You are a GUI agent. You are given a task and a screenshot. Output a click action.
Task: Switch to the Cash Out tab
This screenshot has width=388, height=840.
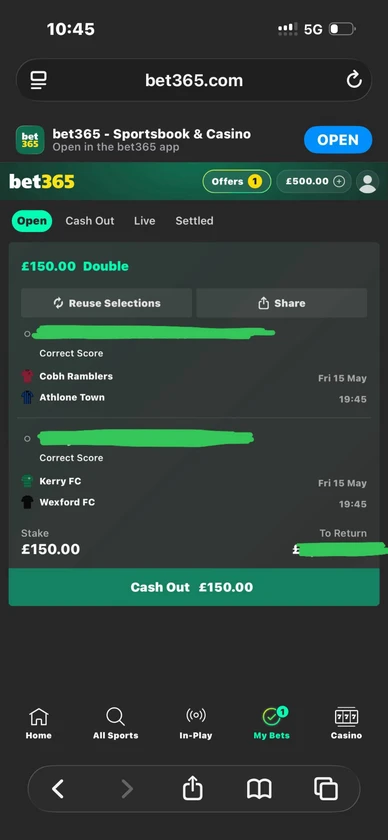pyautogui.click(x=89, y=221)
